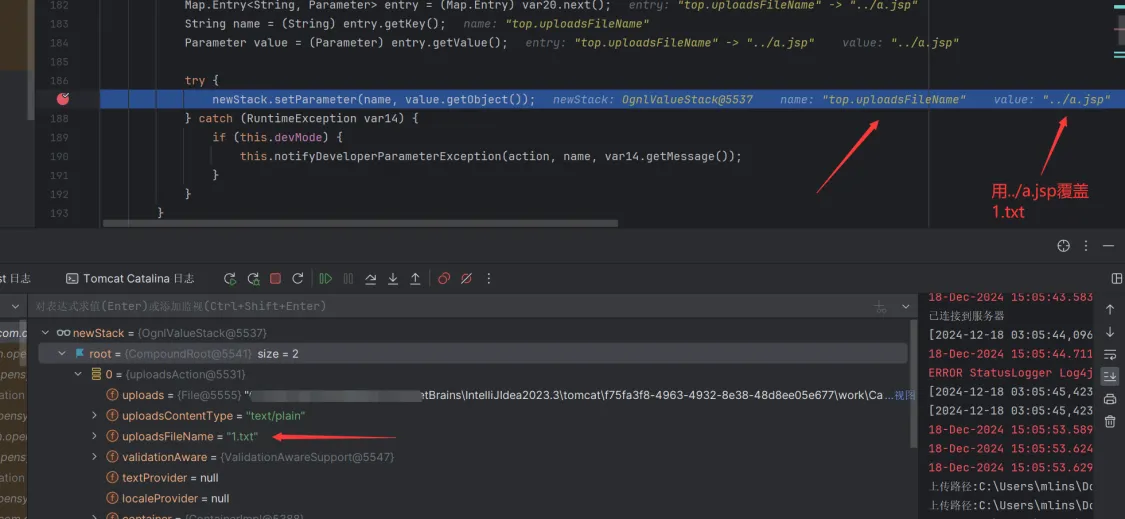This screenshot has width=1125, height=519.
Task: Expand the uploadsFileName variable node
Action: [x=96, y=436]
